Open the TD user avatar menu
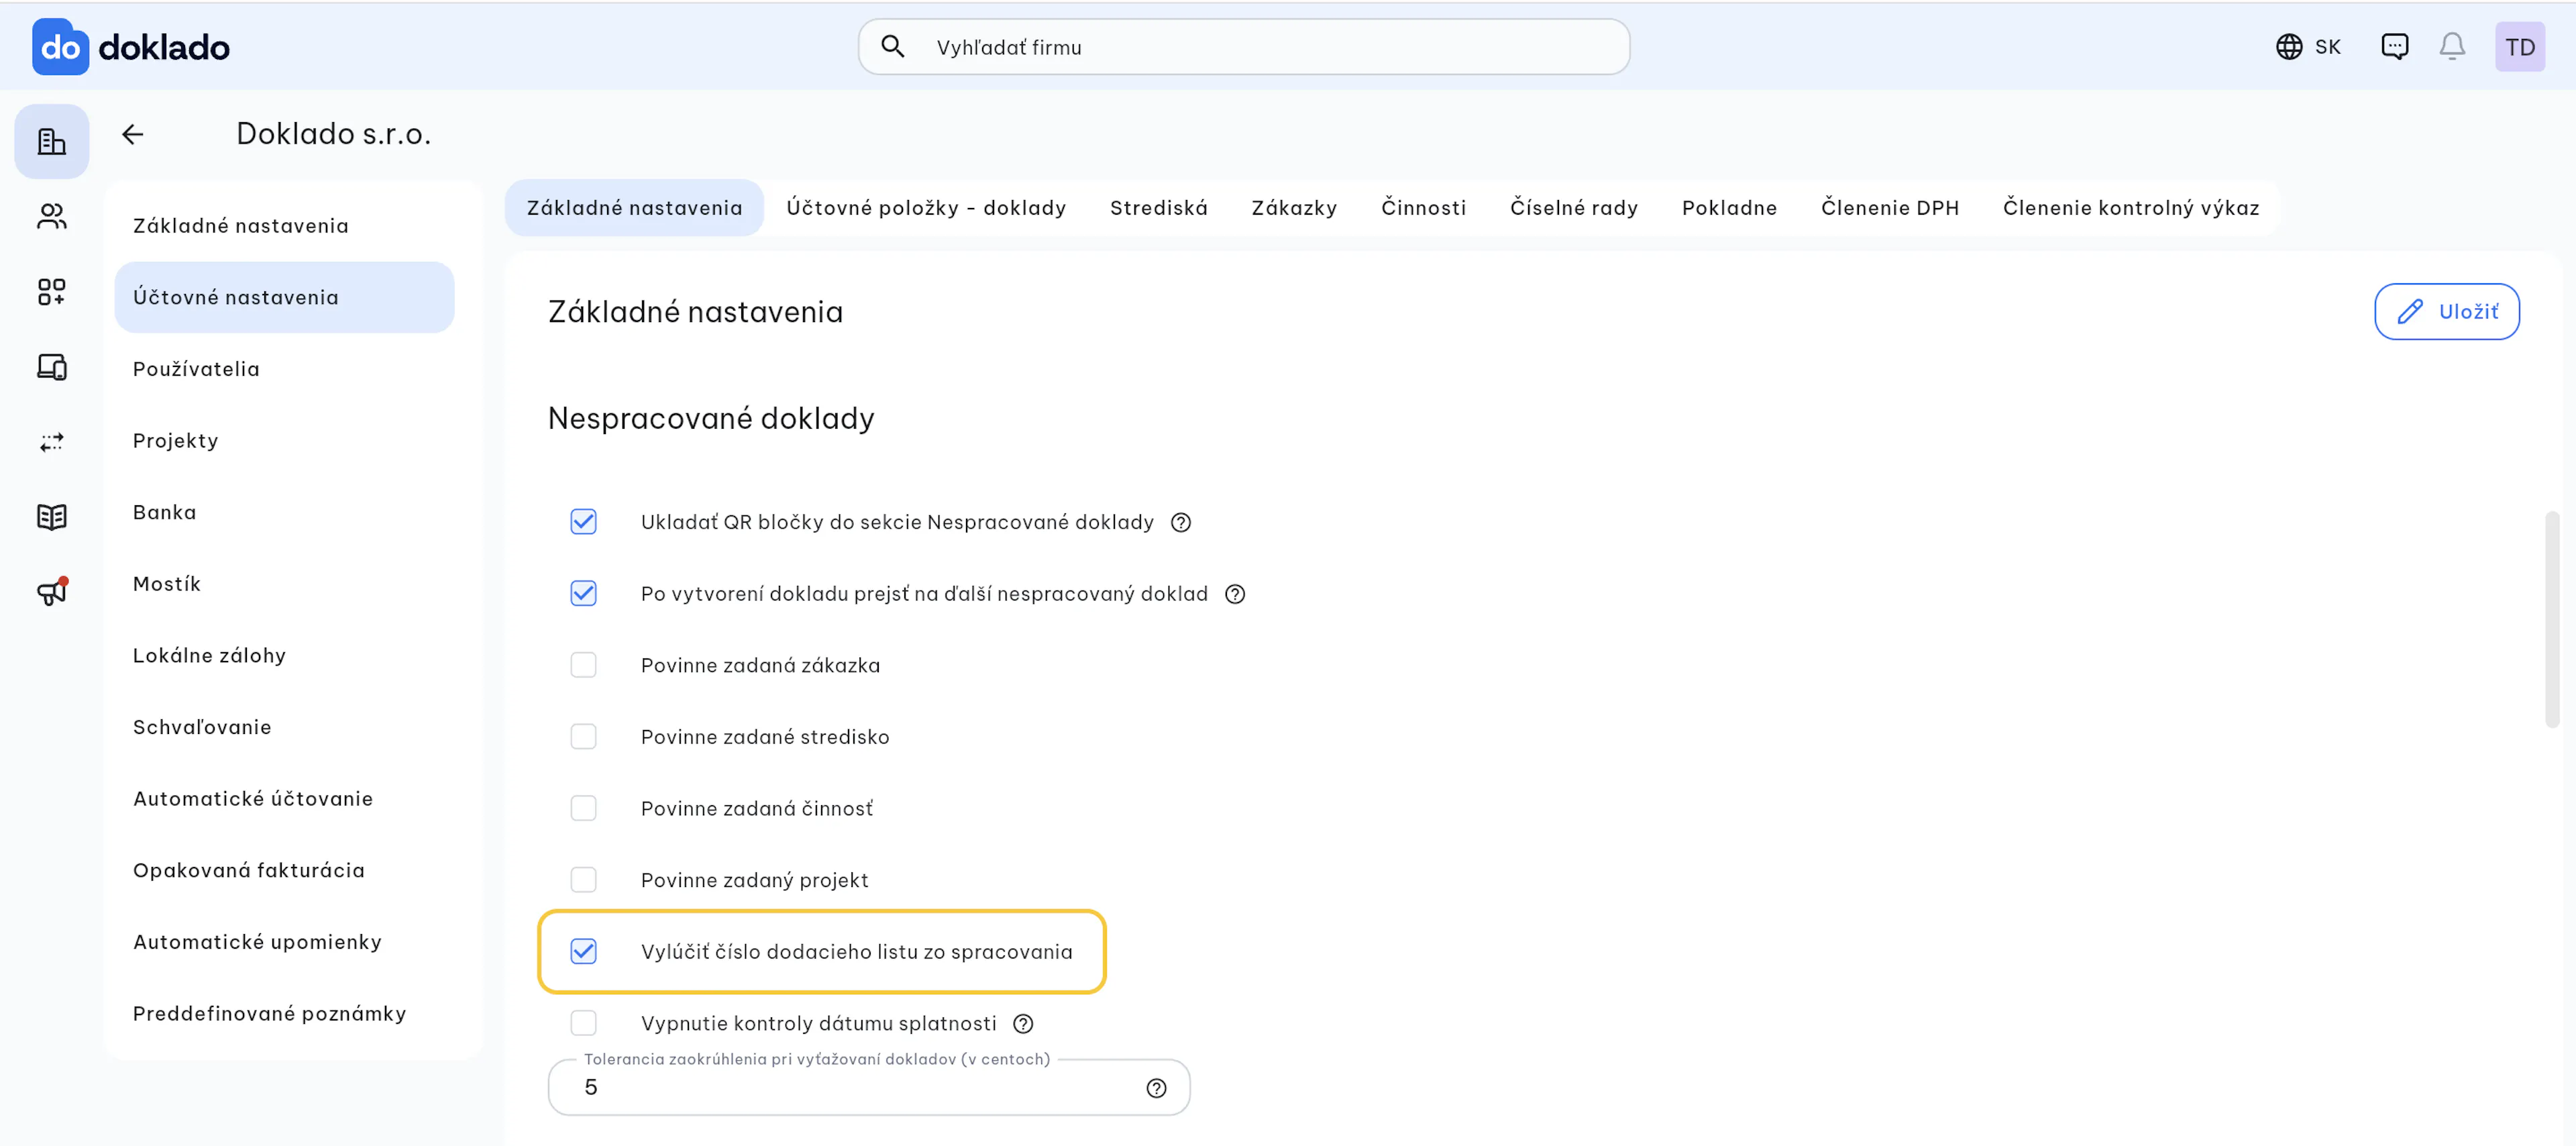This screenshot has width=2576, height=1146. click(x=2520, y=47)
